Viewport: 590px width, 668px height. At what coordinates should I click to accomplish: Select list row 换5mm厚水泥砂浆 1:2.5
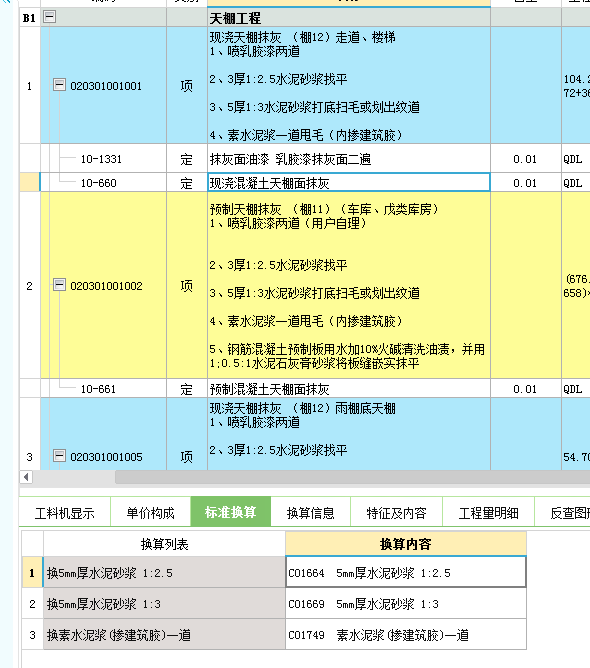tap(164, 573)
